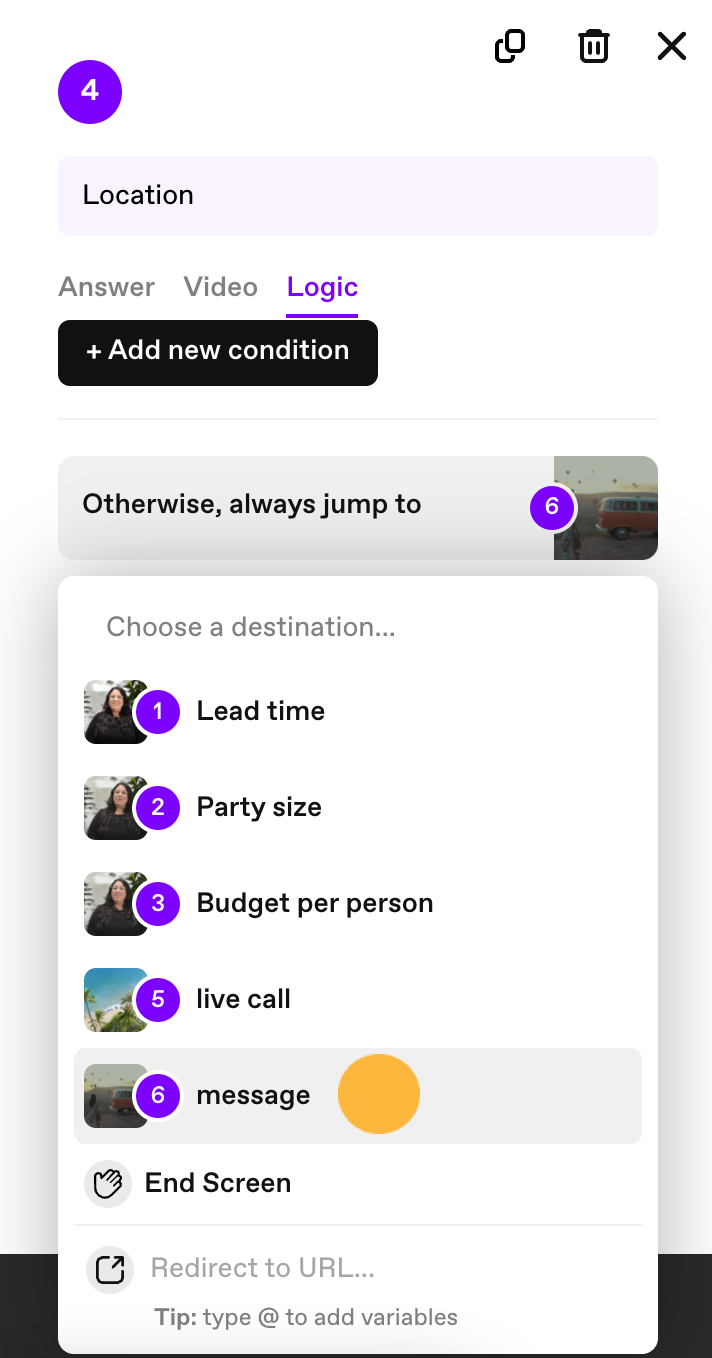Click the Location title field
This screenshot has width=712, height=1358.
pos(358,195)
